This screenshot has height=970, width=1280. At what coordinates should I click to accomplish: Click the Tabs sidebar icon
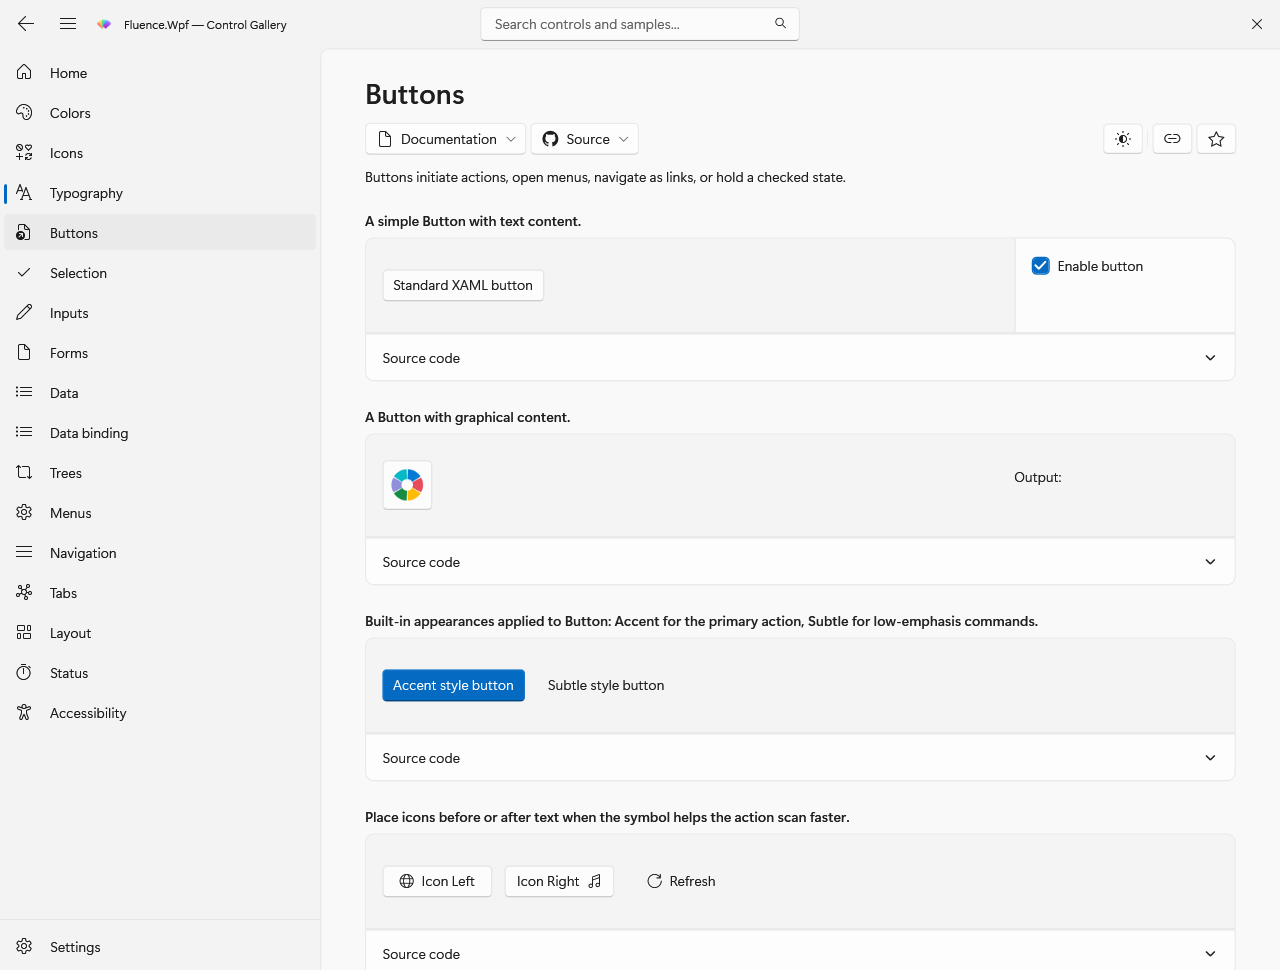point(24,592)
